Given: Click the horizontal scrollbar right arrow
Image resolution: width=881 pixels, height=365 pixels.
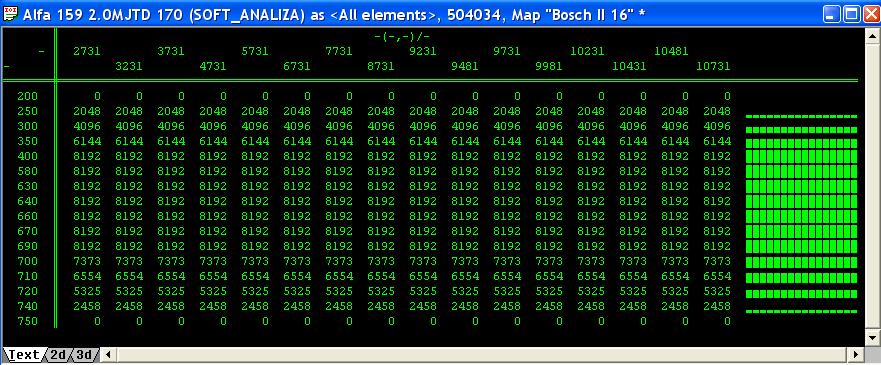Looking at the screenshot, I should click(856, 354).
